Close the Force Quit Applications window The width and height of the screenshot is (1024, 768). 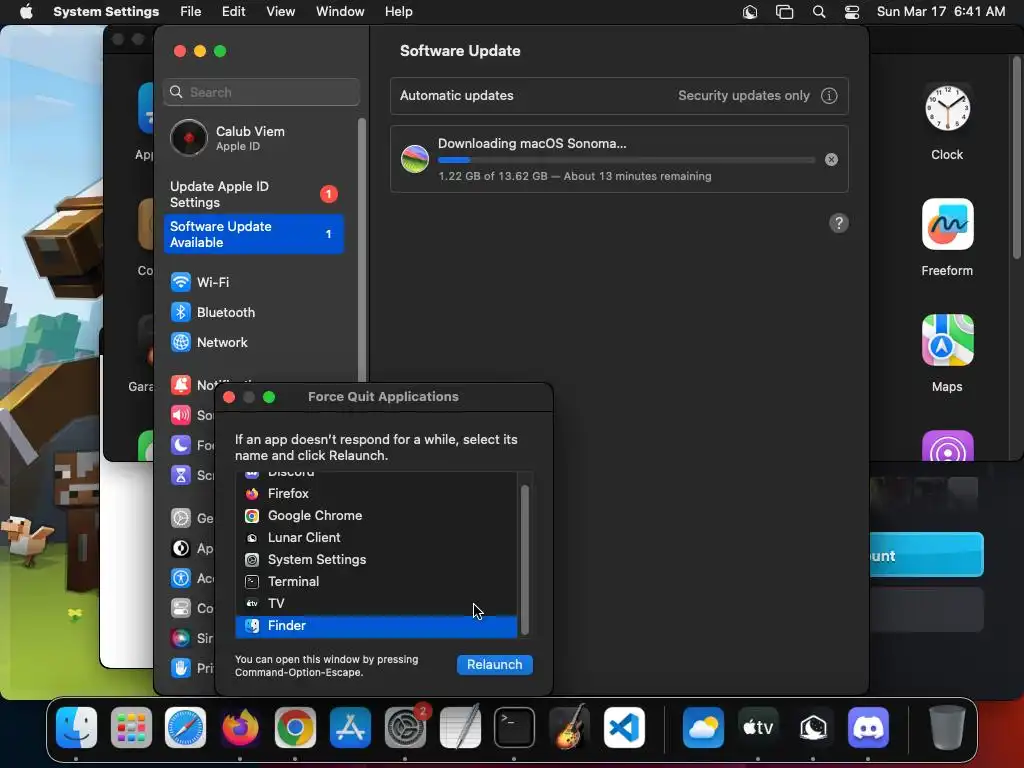(229, 397)
